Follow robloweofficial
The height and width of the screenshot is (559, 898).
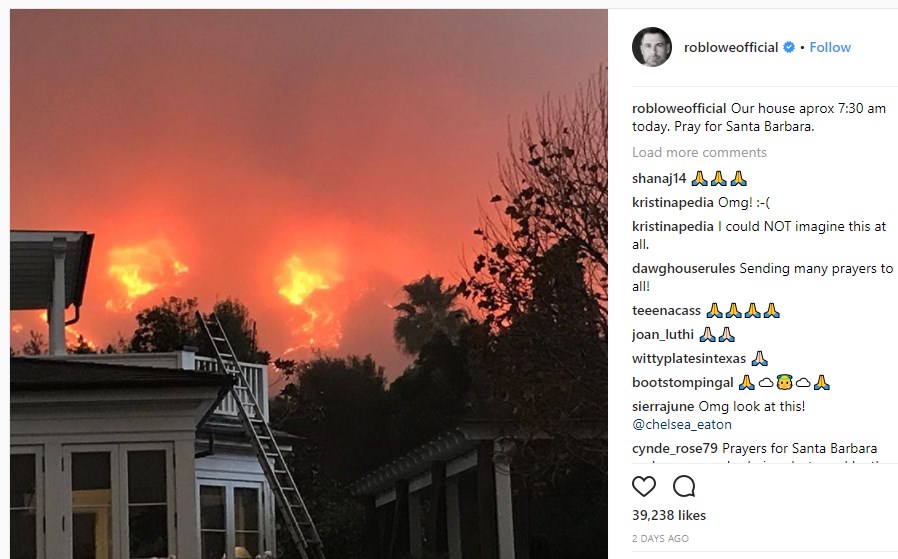tap(830, 47)
